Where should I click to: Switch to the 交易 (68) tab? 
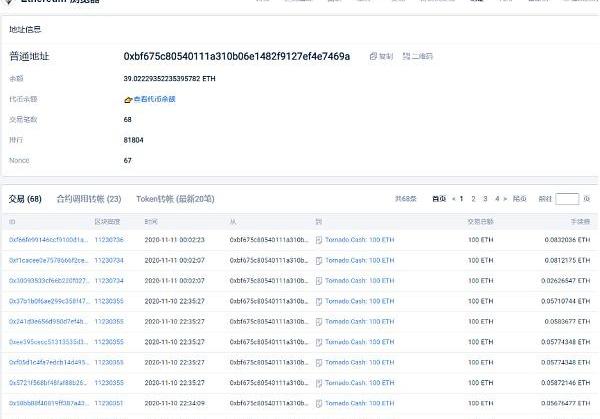tap(26, 199)
